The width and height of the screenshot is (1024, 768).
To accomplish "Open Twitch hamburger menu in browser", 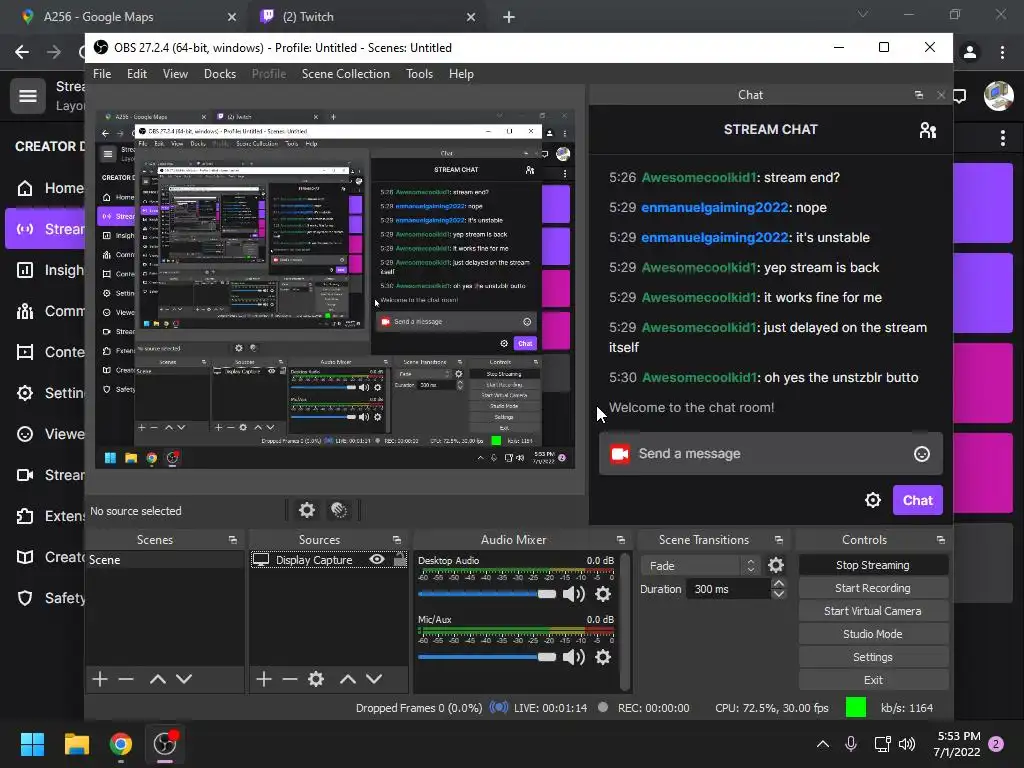I will point(27,96).
